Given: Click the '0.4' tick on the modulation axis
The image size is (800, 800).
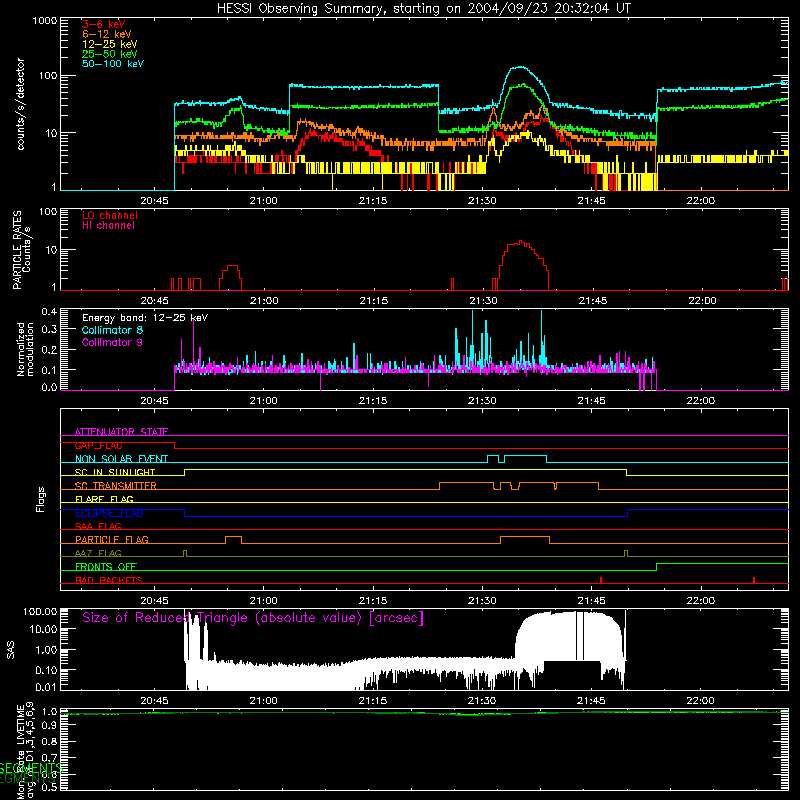Looking at the screenshot, I should click(x=49, y=312).
